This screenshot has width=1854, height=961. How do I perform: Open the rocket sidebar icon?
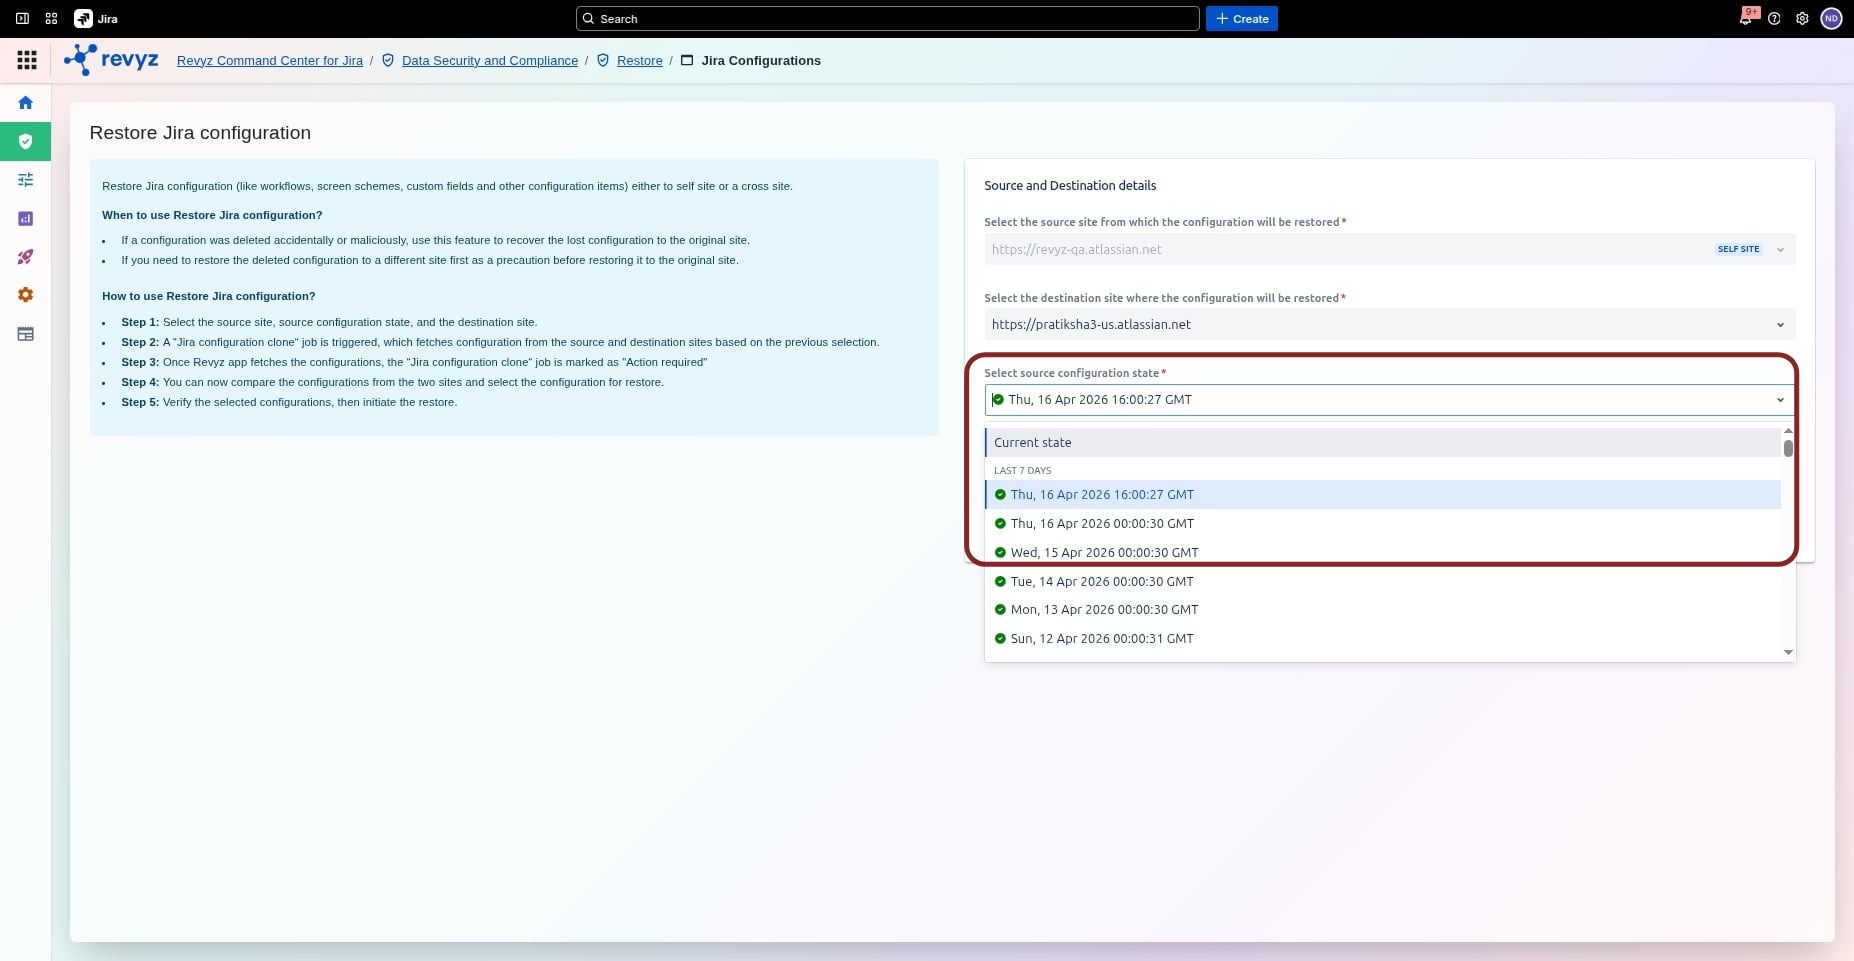tap(25, 257)
